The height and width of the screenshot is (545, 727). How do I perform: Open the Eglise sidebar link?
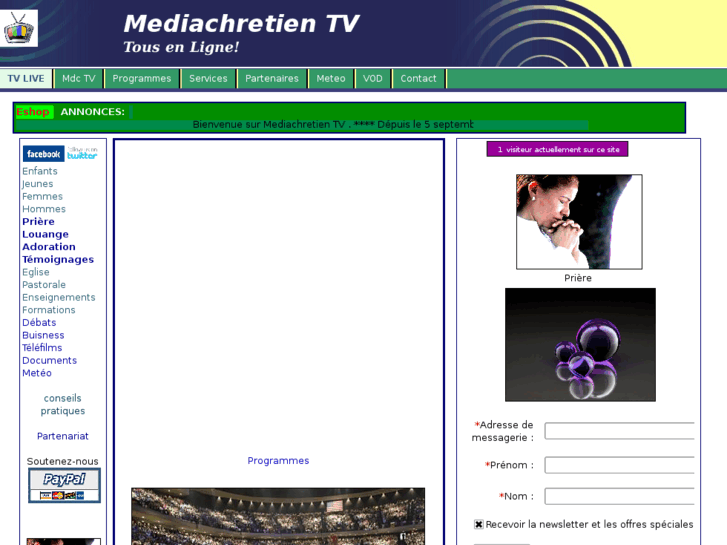(36, 272)
